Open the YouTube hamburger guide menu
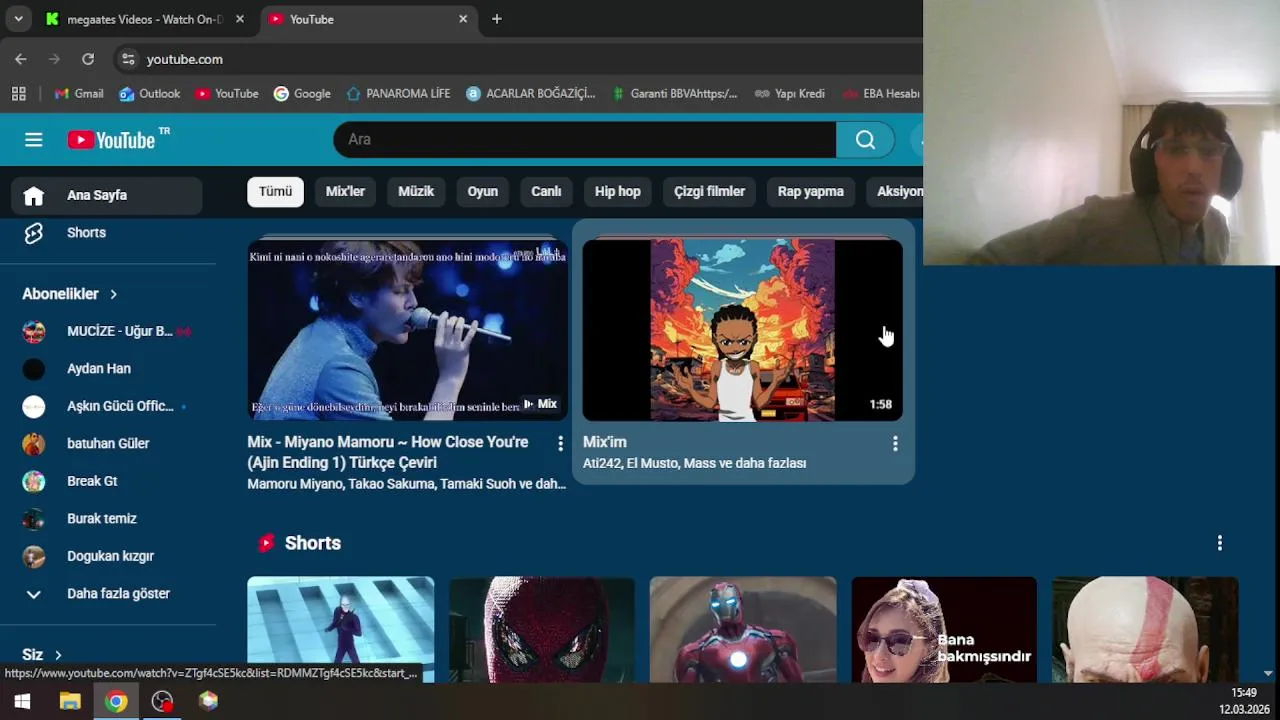This screenshot has width=1280, height=720. 33,140
